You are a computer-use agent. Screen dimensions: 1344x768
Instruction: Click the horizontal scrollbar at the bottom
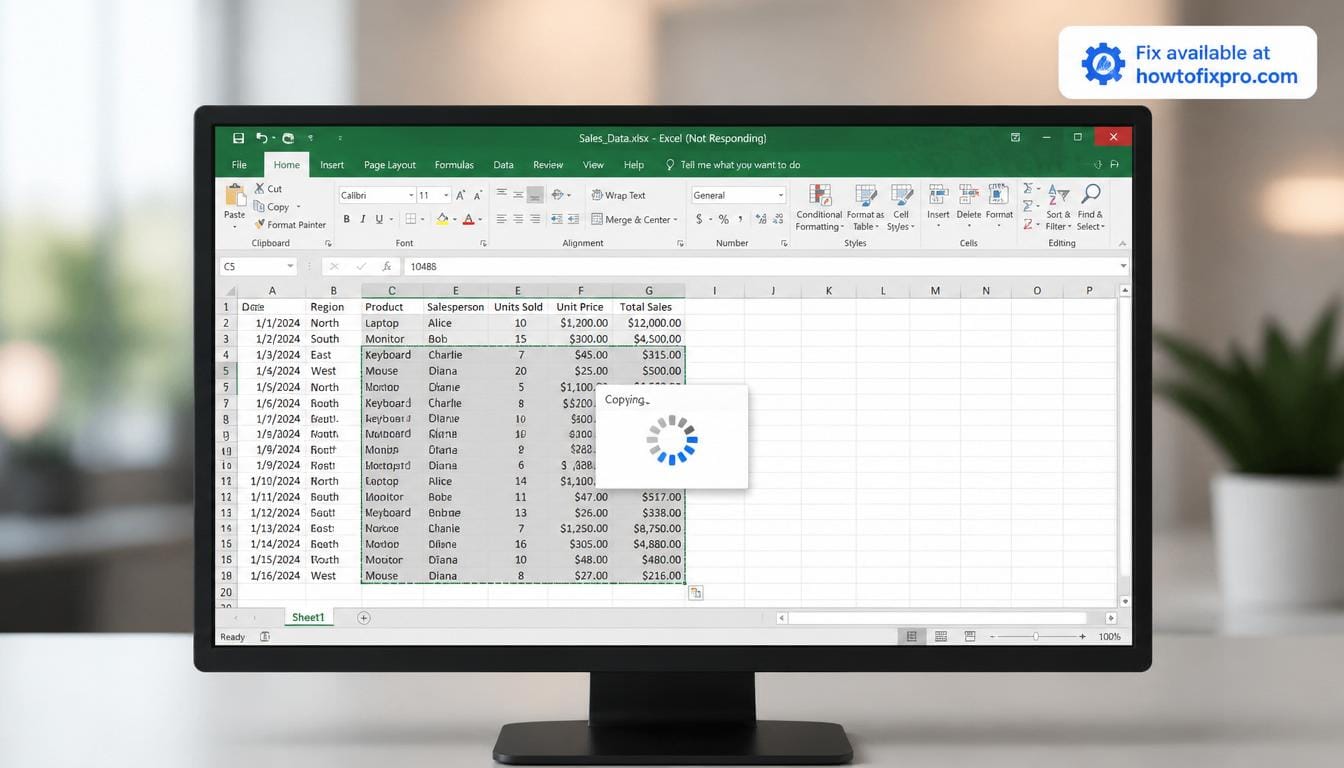(x=946, y=618)
